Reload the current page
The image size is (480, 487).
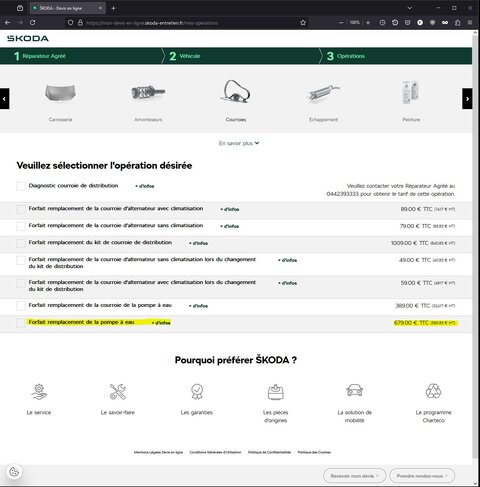[32, 23]
